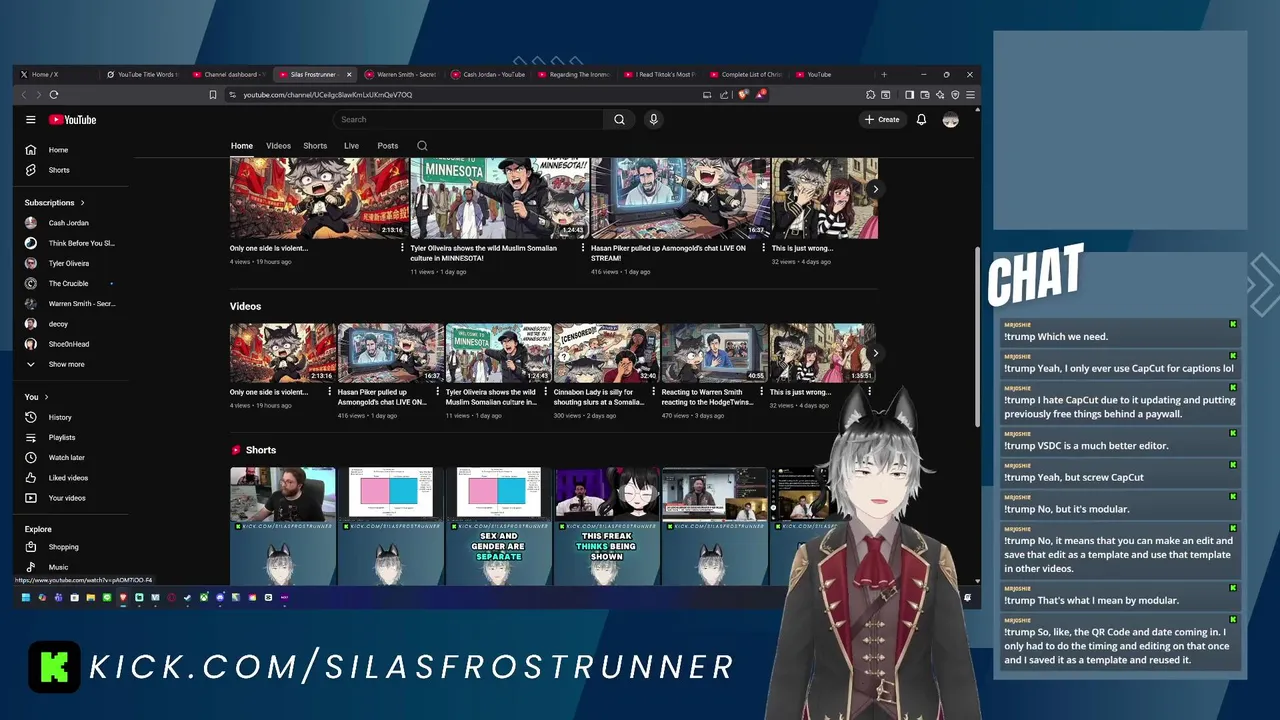This screenshot has height=720, width=1280.
Task: Advance the top video carousel with the next arrow
Action: (875, 189)
